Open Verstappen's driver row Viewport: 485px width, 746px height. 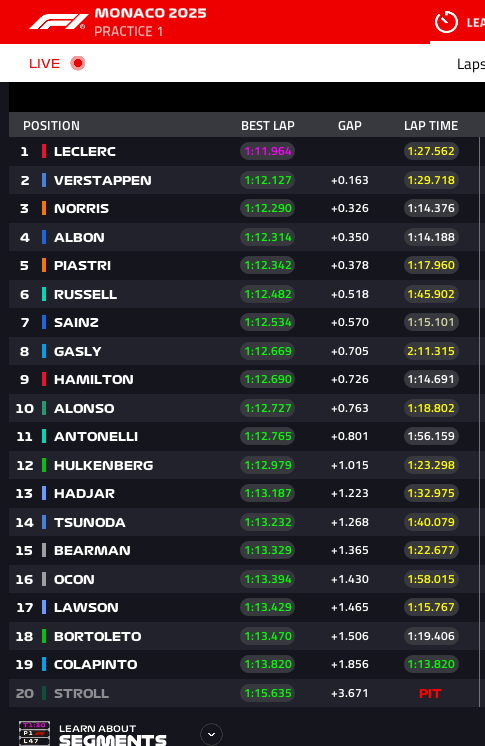[x=244, y=180]
